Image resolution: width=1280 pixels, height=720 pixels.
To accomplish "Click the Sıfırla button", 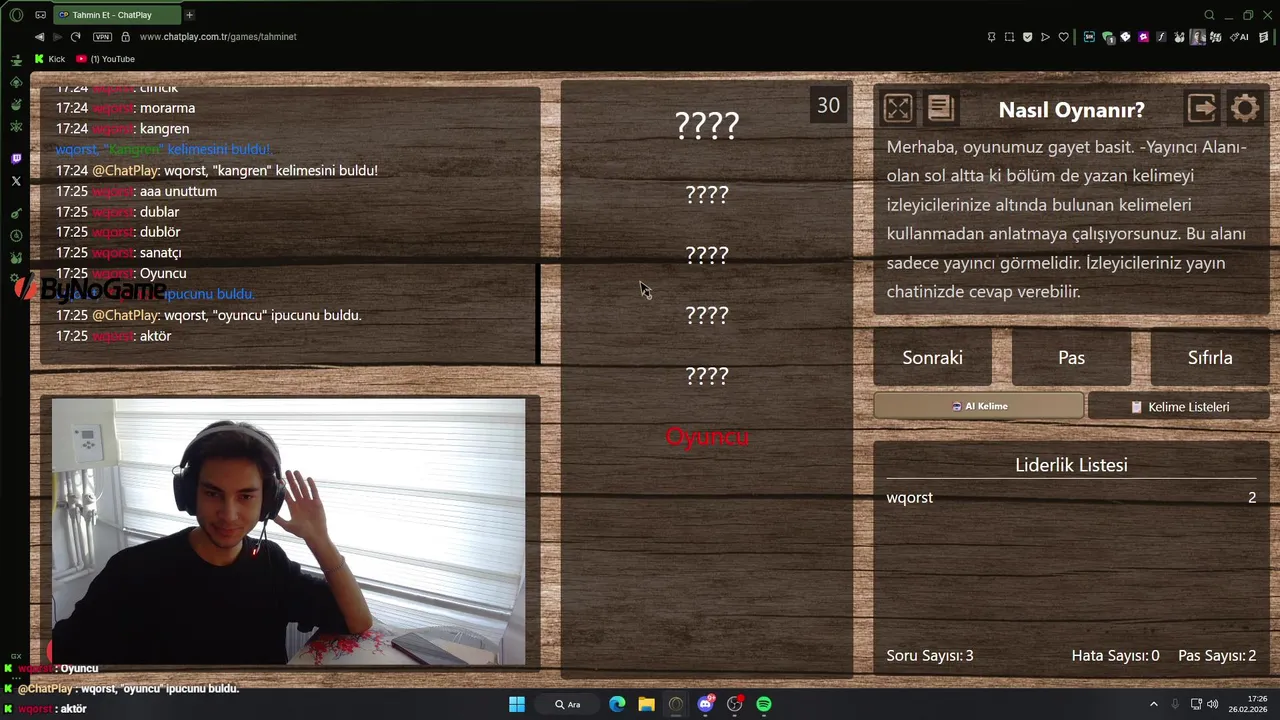I will coord(1210,357).
